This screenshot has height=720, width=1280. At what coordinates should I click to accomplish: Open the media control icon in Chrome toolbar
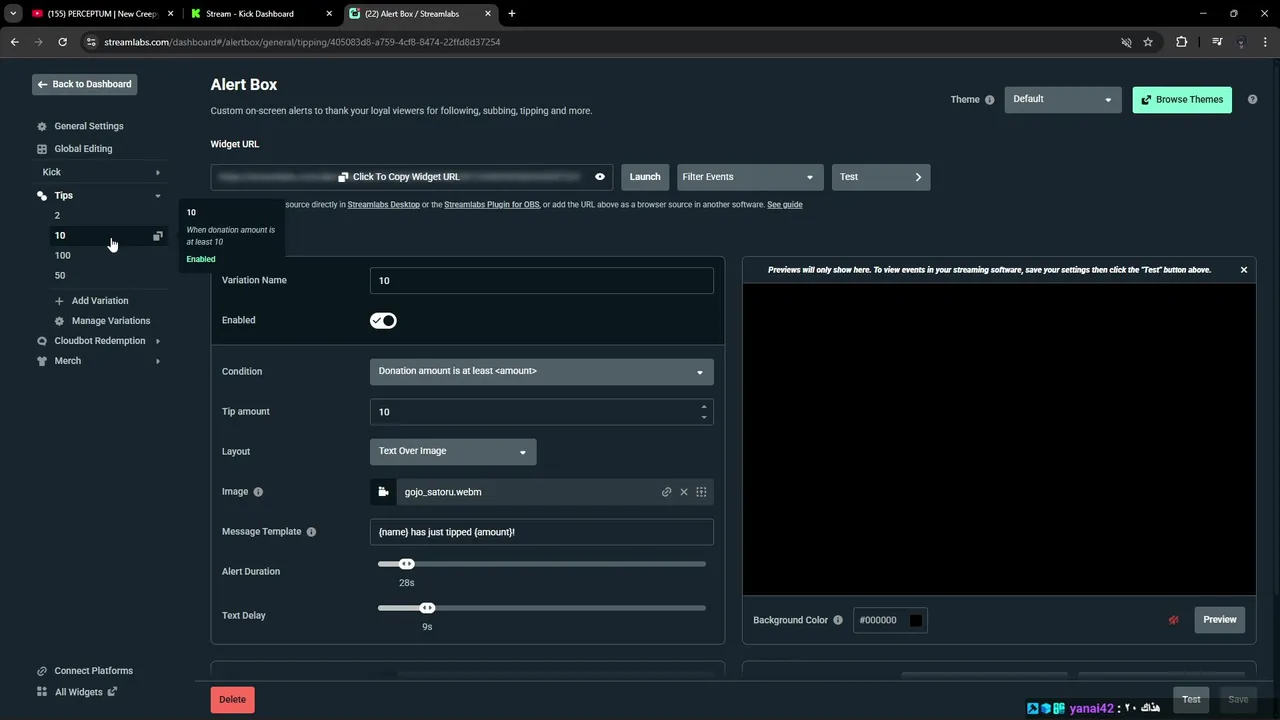[x=1217, y=42]
